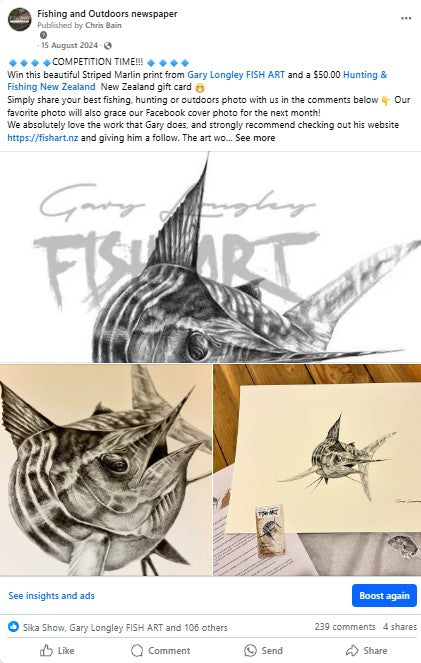The width and height of the screenshot is (421, 663).
Task: Click the Share arrow icon
Action: coord(352,650)
